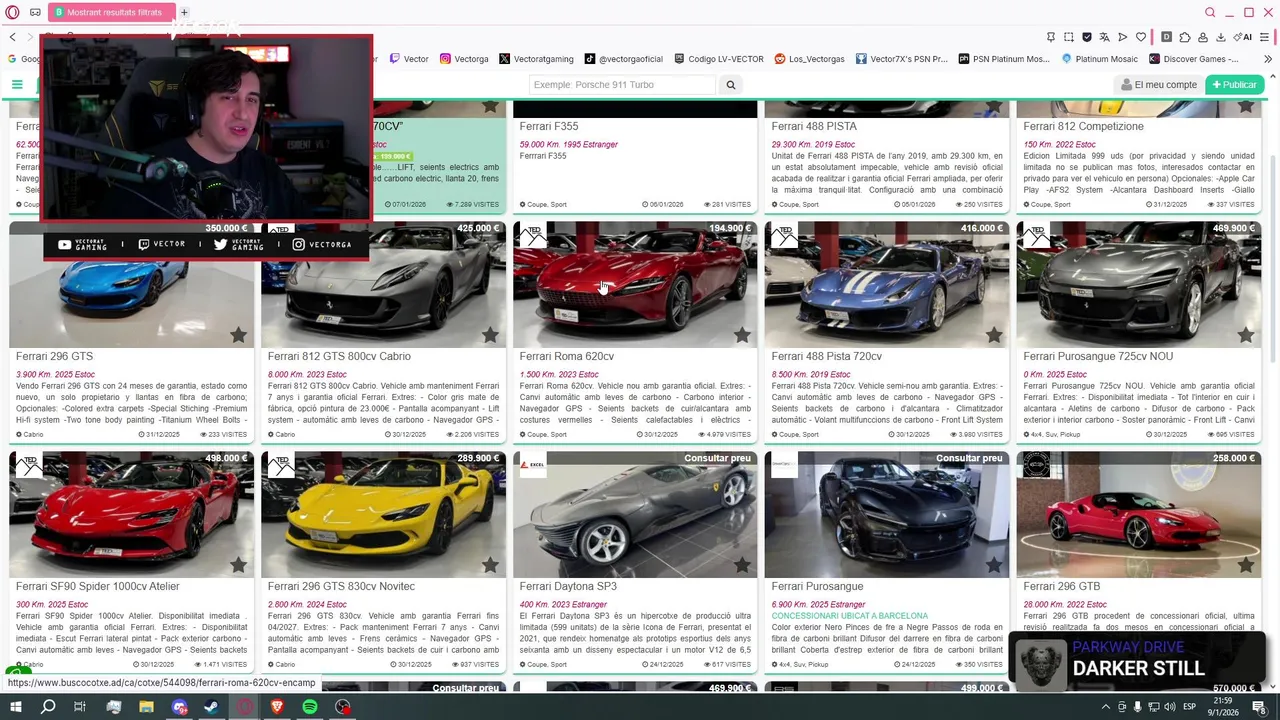Open browser easy setup menu icon
This screenshot has width=1280, height=720.
(1264, 37)
